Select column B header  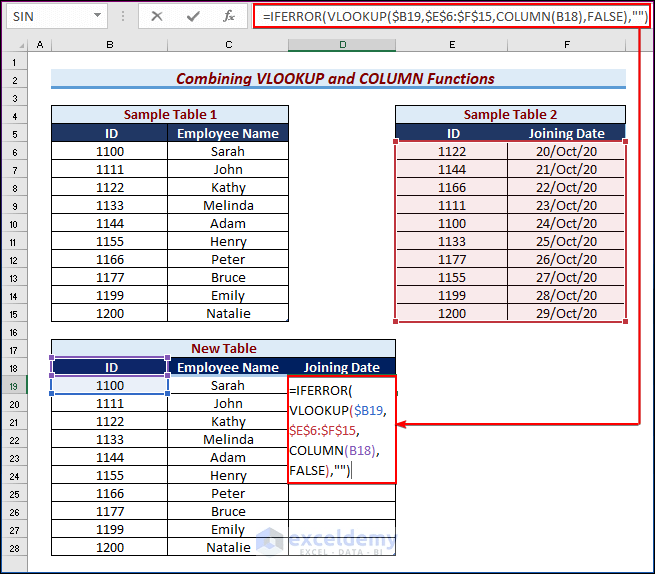pos(109,45)
